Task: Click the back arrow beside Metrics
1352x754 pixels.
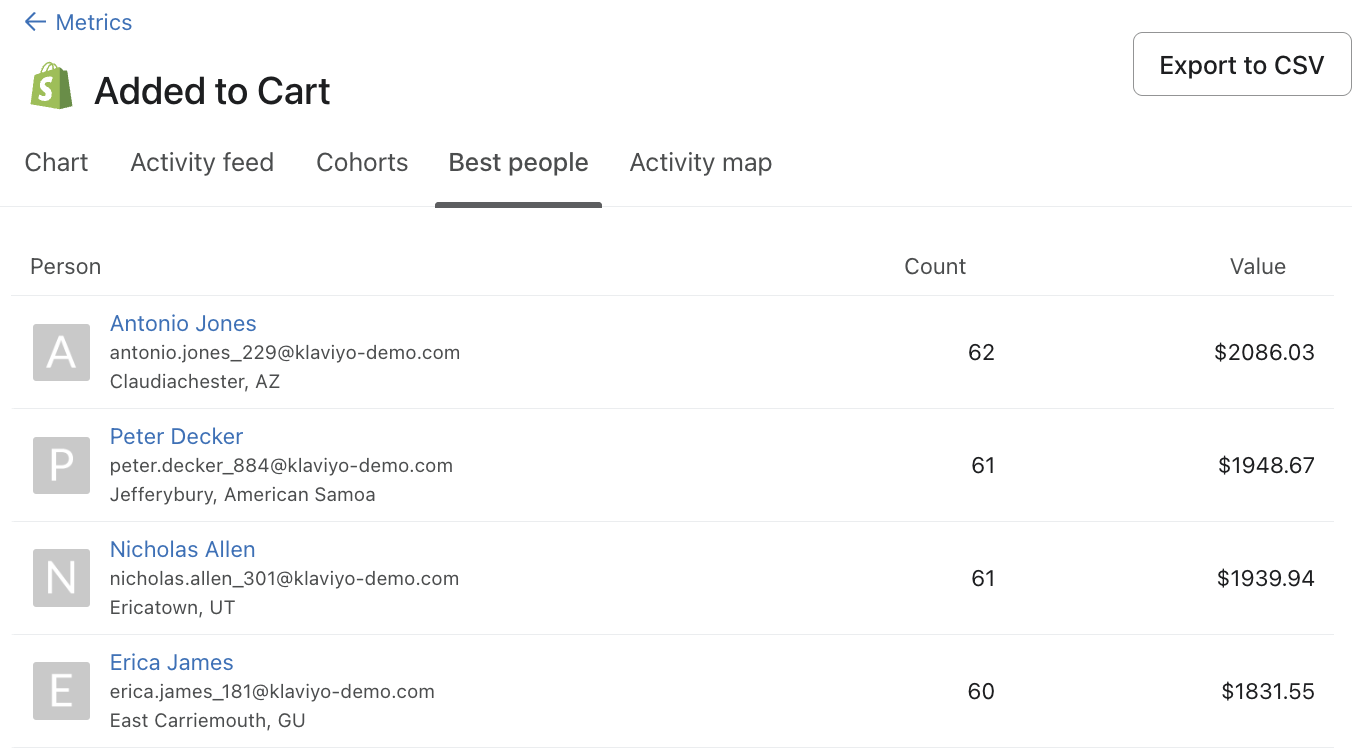Action: tap(35, 22)
